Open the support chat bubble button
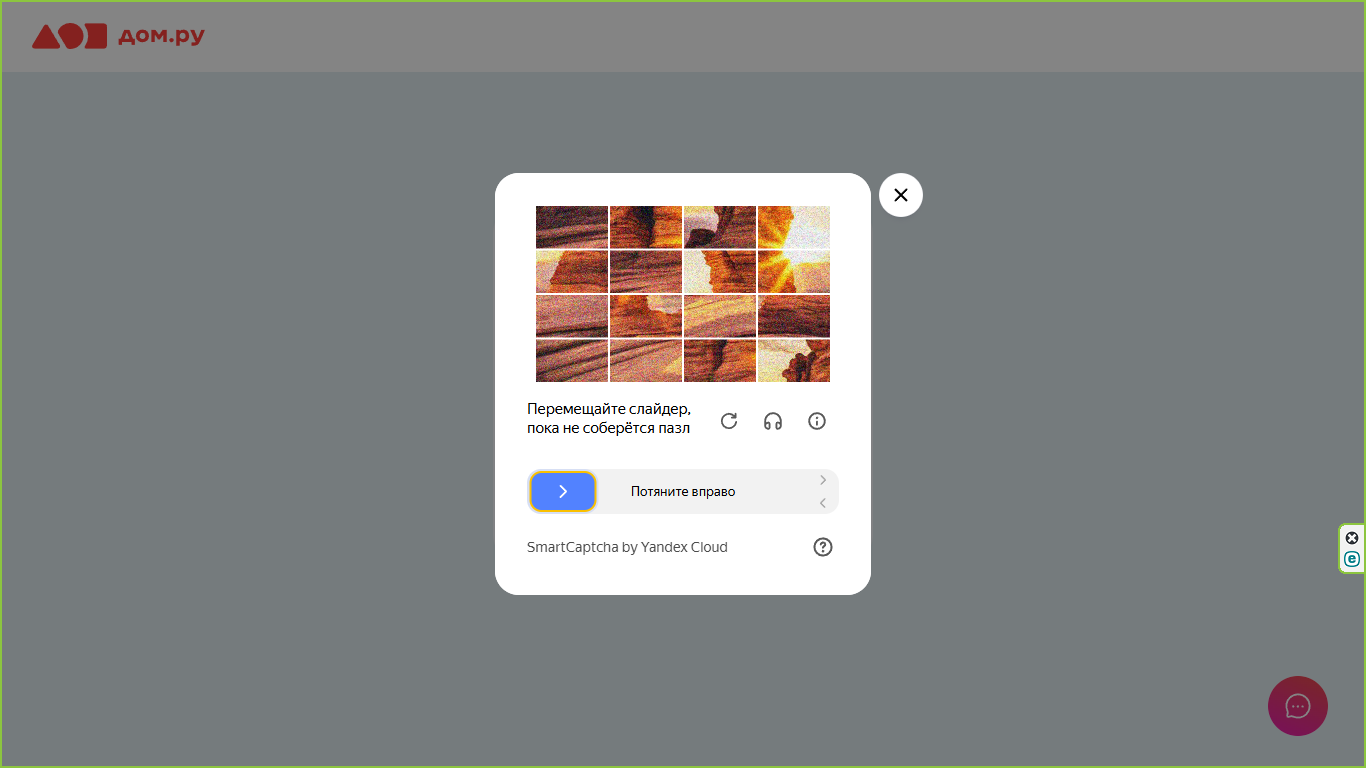1366x768 pixels. coord(1298,706)
